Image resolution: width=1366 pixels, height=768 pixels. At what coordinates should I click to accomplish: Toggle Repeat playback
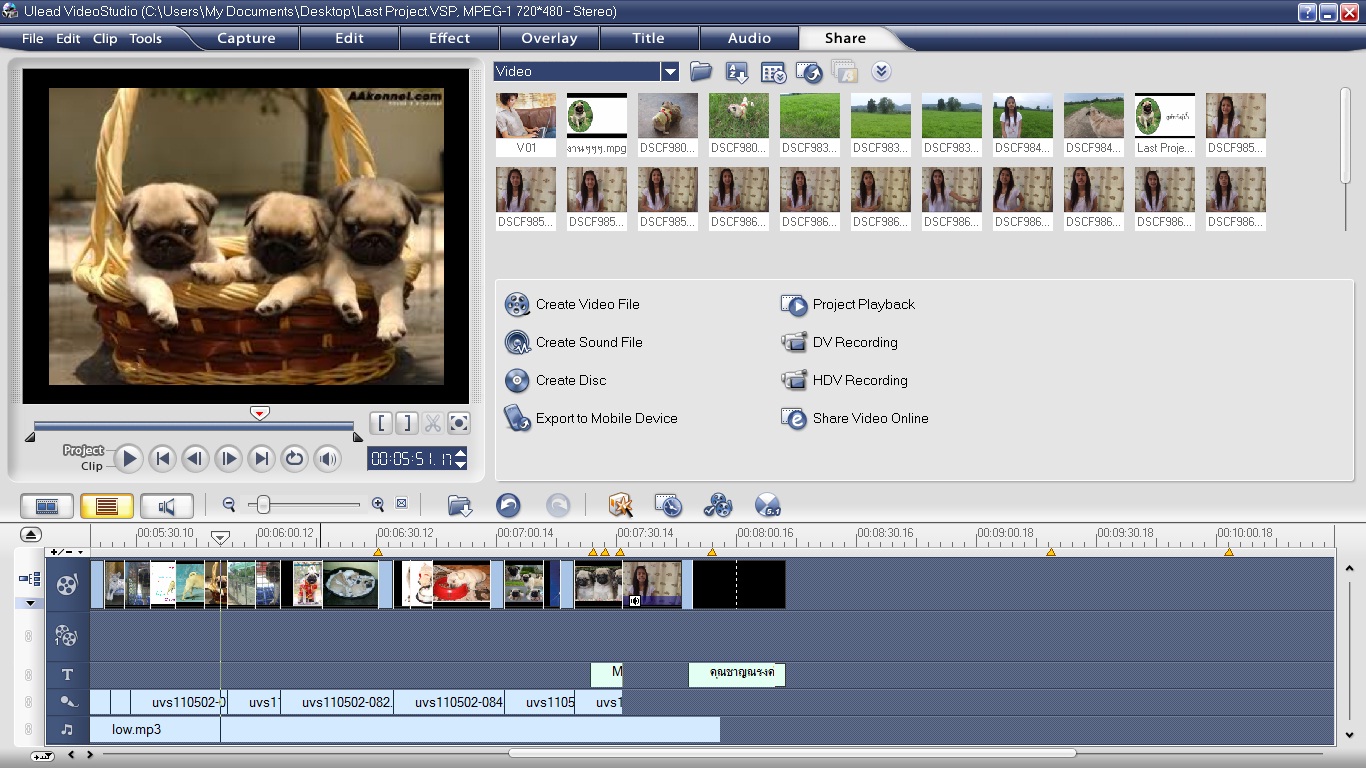(x=294, y=459)
